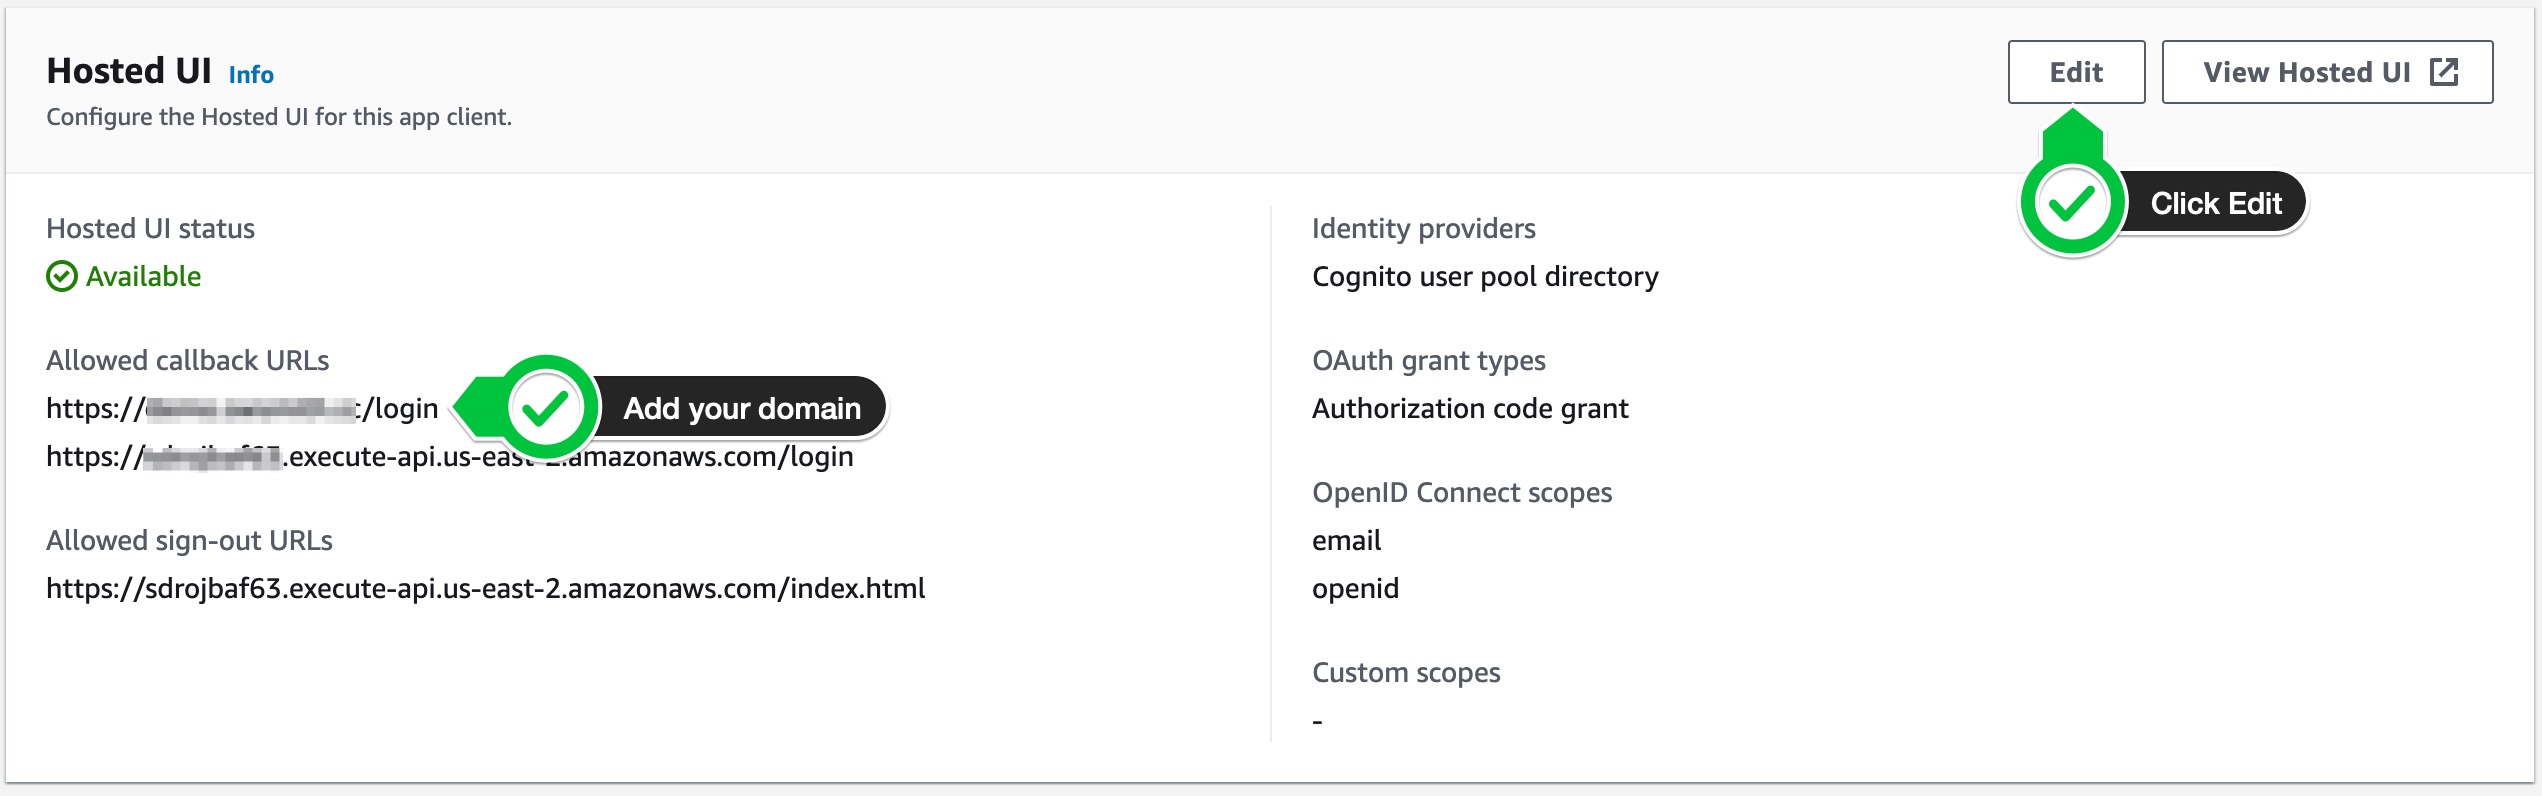Screen dimensions: 2542x796
Task: Click Cognito user pool directory value
Action: (x=1485, y=276)
